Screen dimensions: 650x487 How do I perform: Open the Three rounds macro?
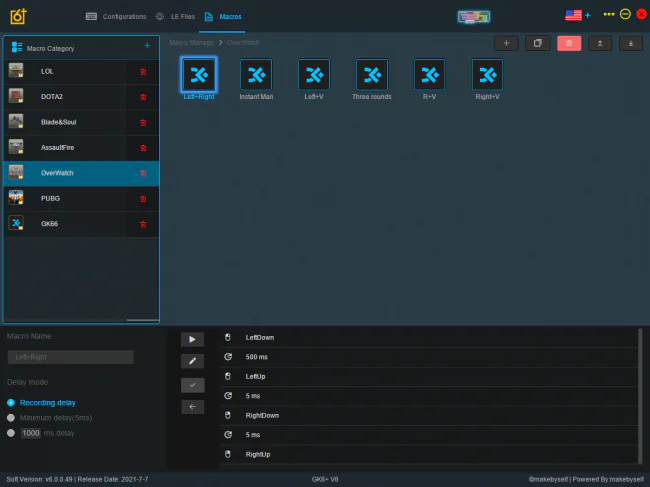click(372, 79)
